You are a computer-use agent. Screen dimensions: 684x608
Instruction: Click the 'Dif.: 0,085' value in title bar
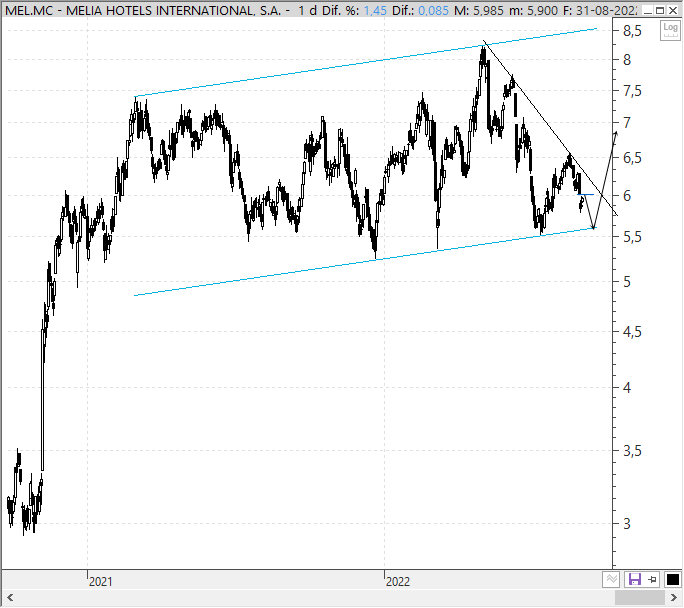[420, 10]
